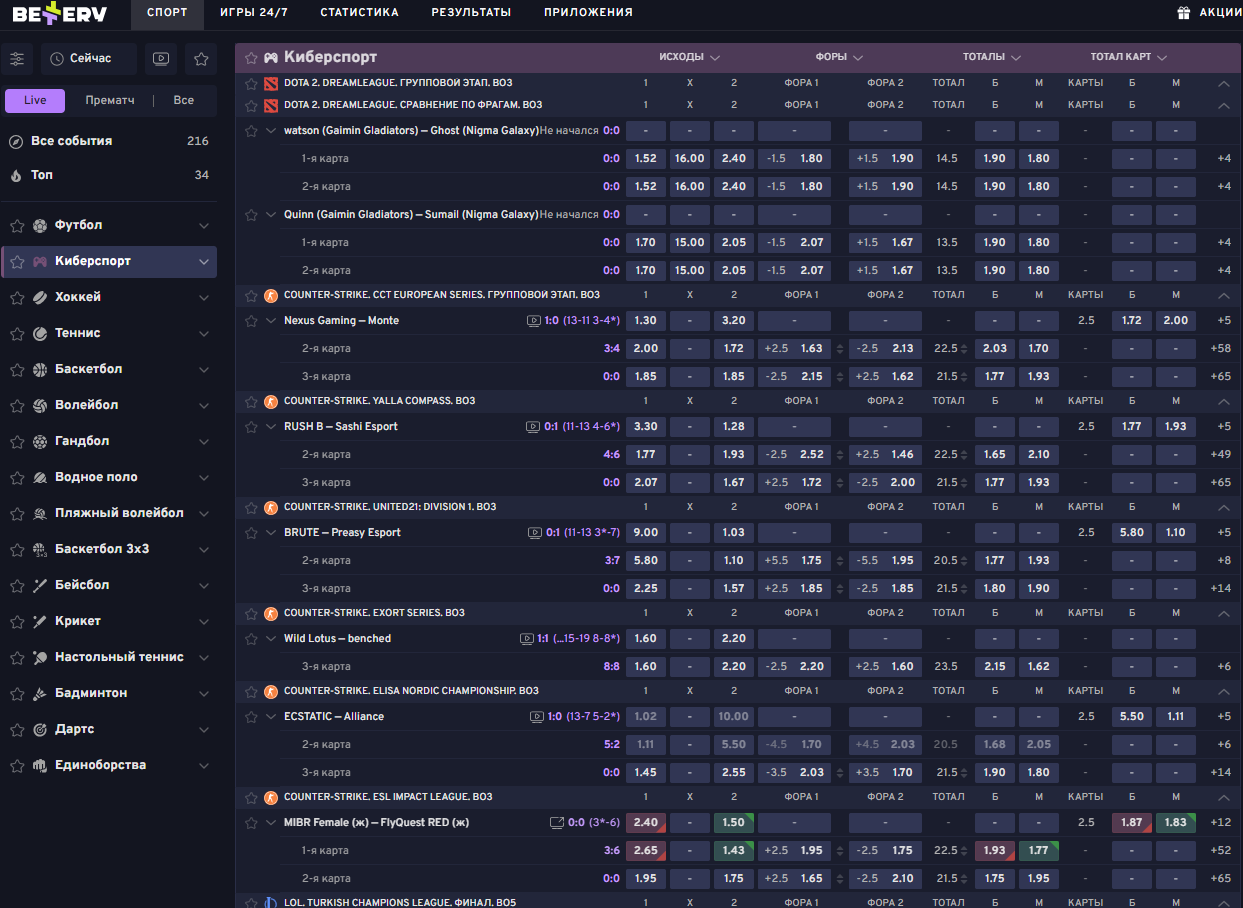Open the Результаты tab
The height and width of the screenshot is (908, 1243).
(x=471, y=13)
